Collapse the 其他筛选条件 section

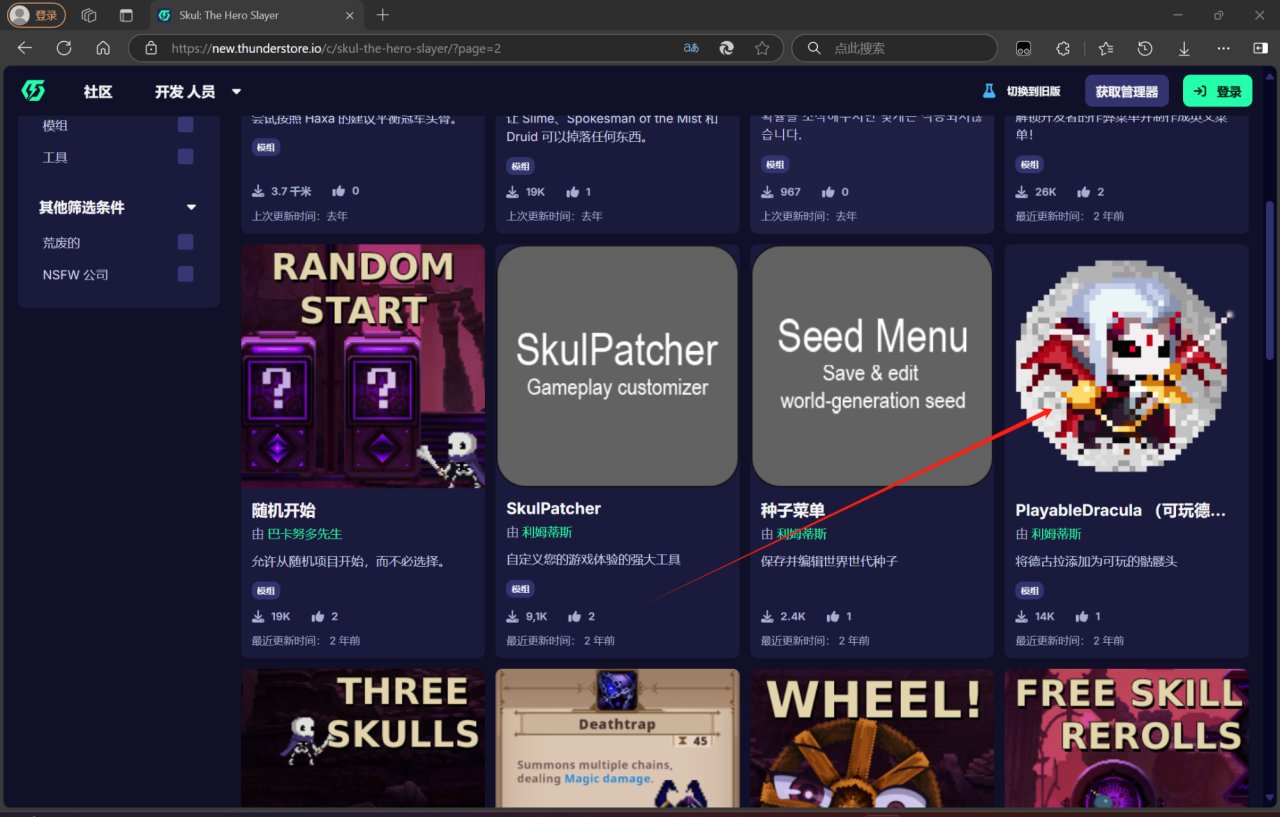click(x=192, y=207)
